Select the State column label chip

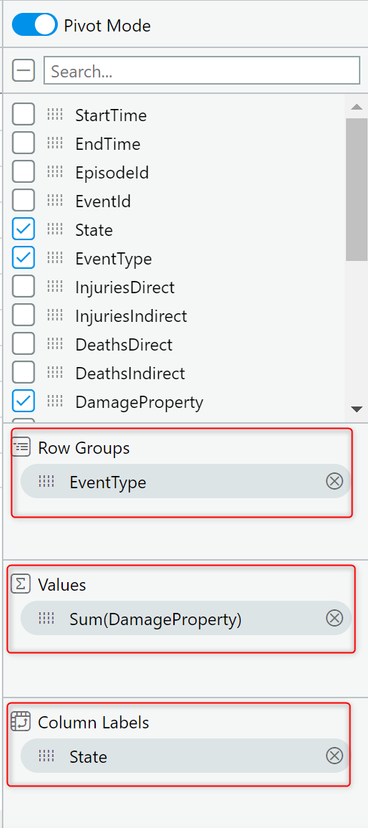click(185, 756)
